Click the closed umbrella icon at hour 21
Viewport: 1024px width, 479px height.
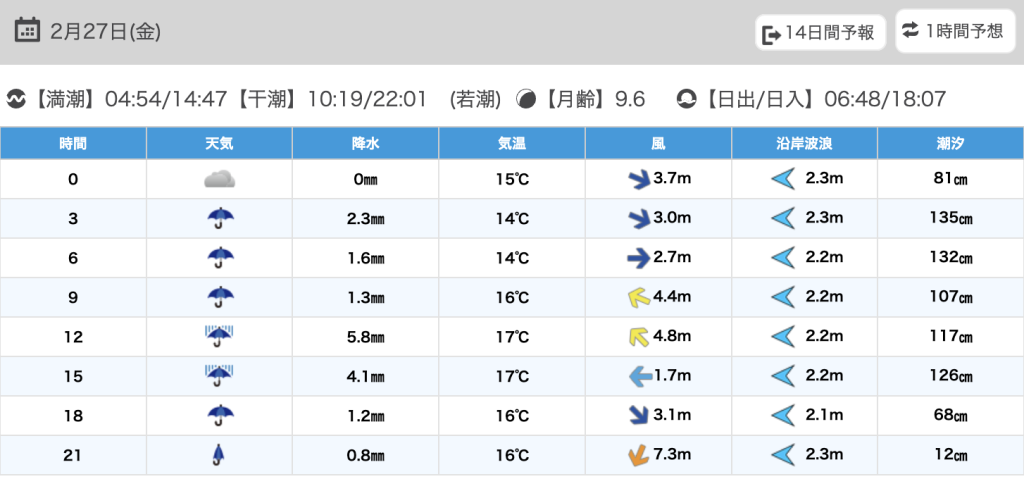pyautogui.click(x=219, y=455)
